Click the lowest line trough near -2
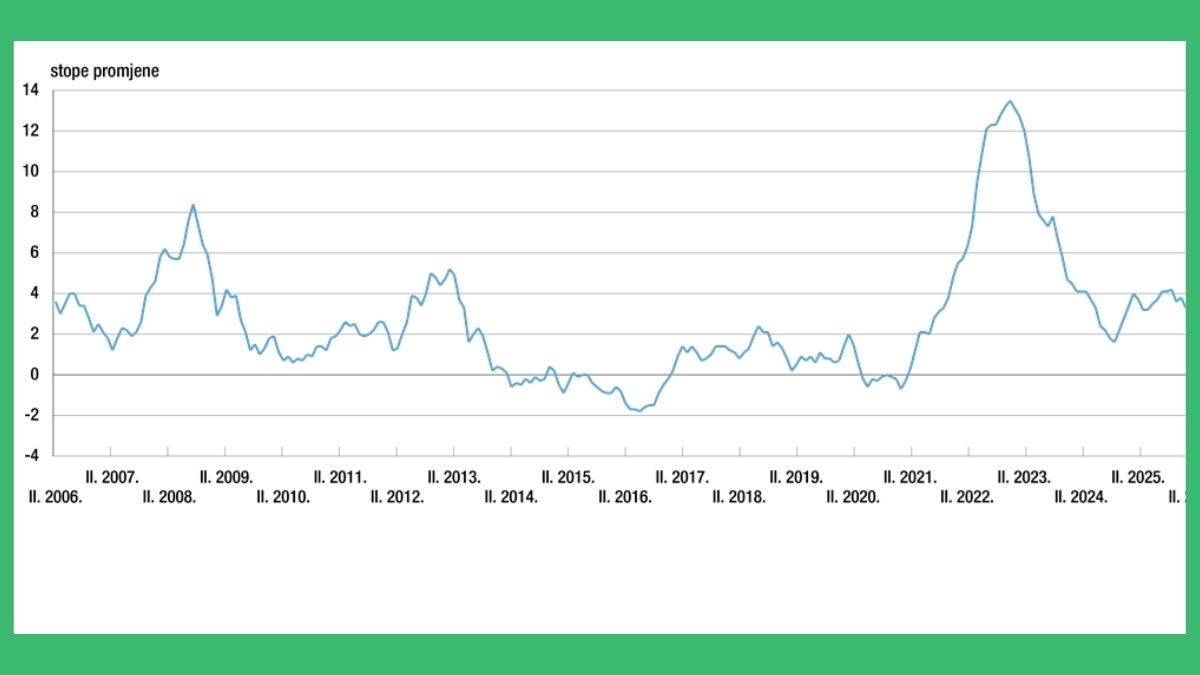 click(x=639, y=411)
